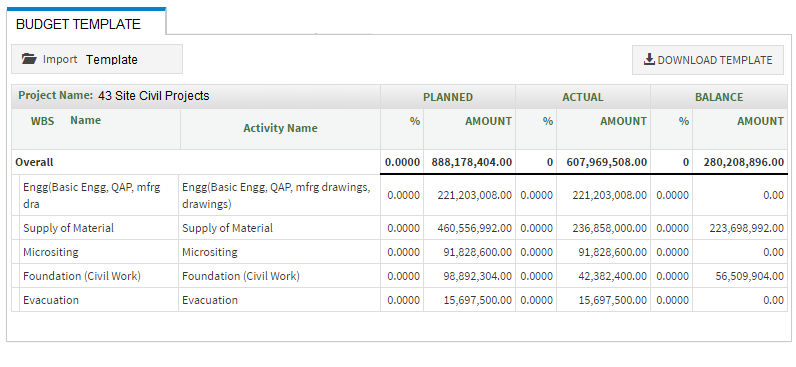This screenshot has width=796, height=367.
Task: Click the Download Template button
Action: 708,60
